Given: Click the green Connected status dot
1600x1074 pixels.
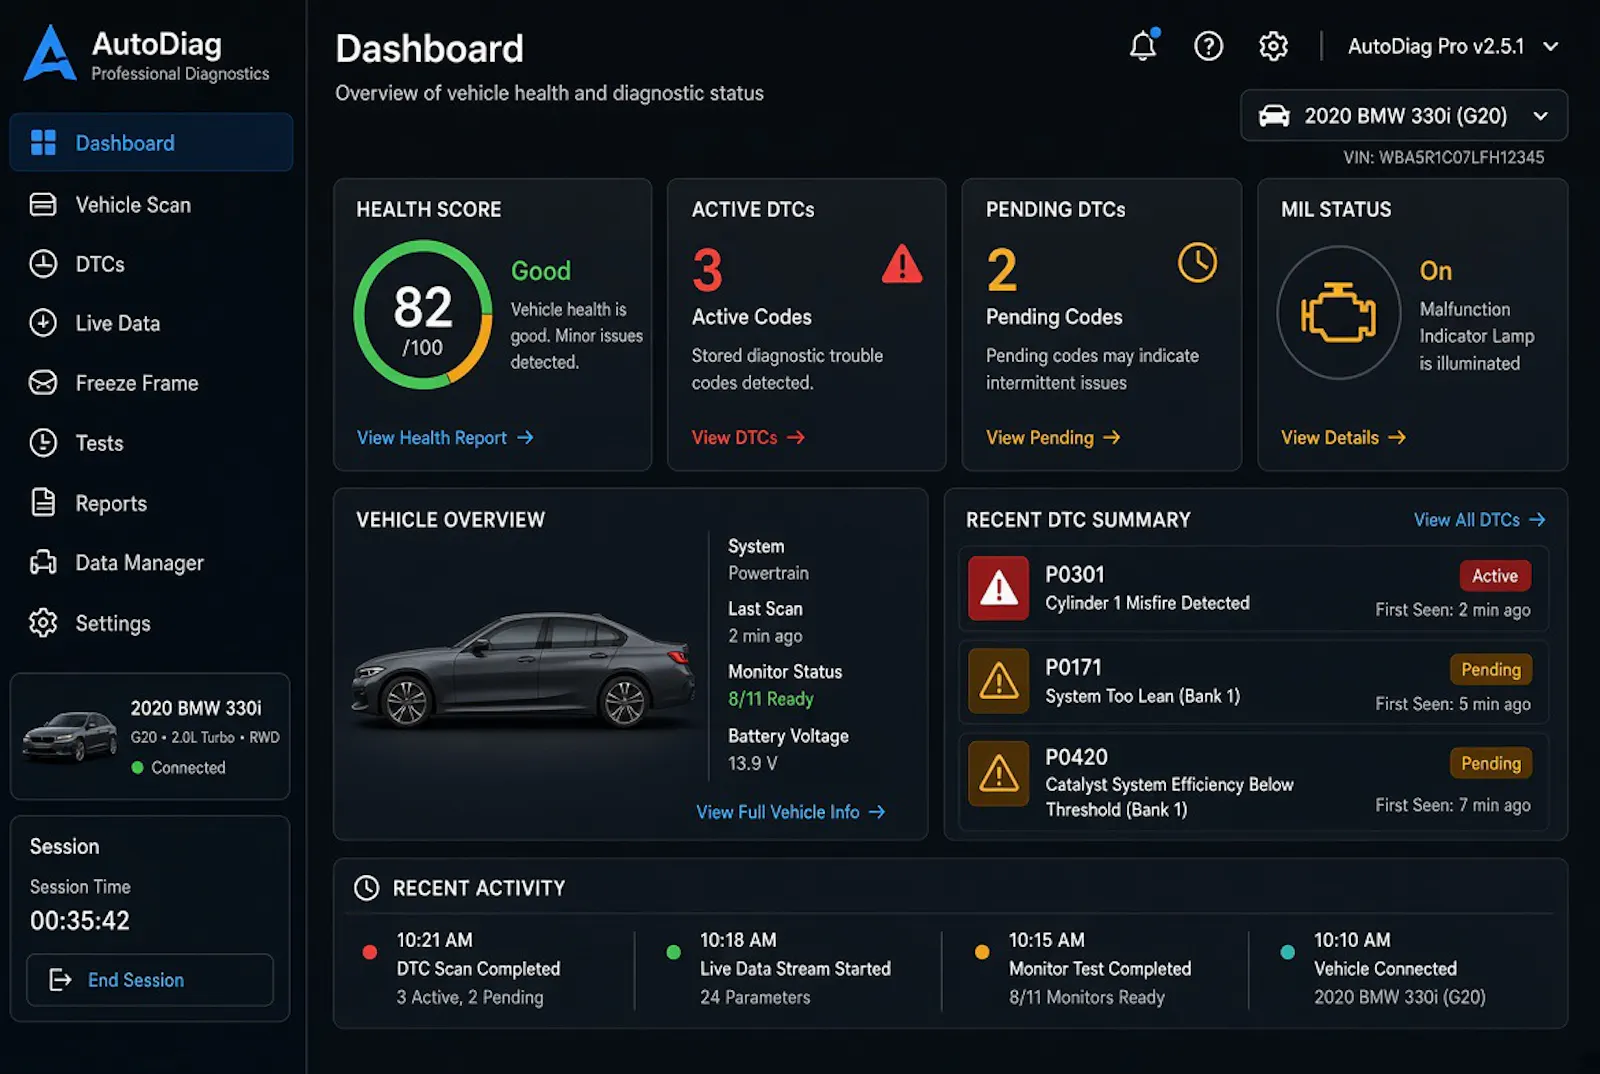Looking at the screenshot, I should point(138,768).
